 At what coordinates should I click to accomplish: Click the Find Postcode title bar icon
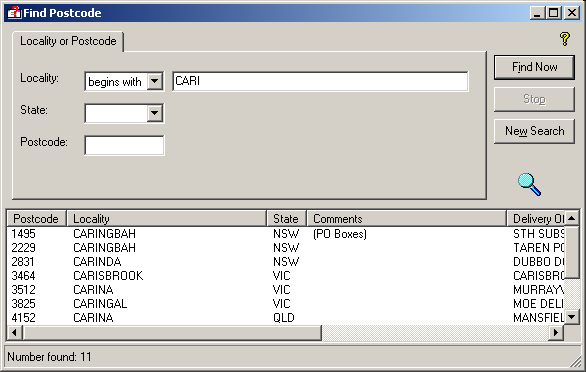coord(14,13)
